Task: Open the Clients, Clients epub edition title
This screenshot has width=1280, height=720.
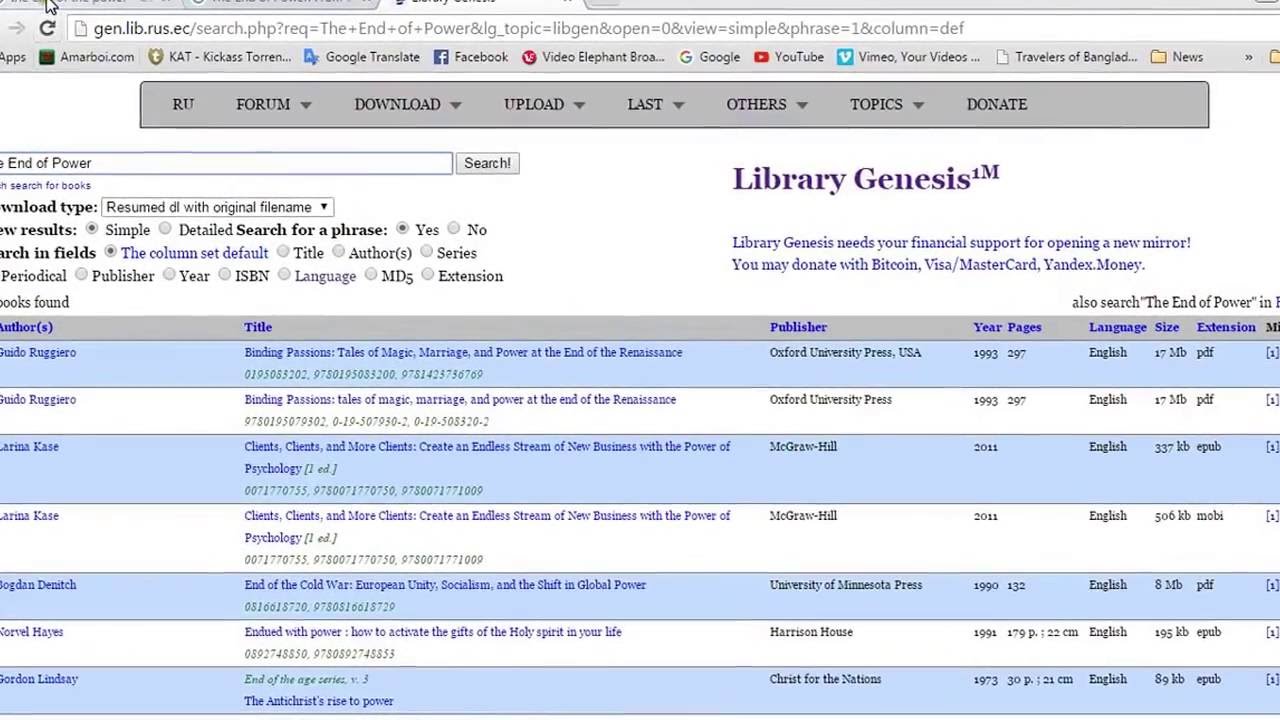Action: pos(487,457)
